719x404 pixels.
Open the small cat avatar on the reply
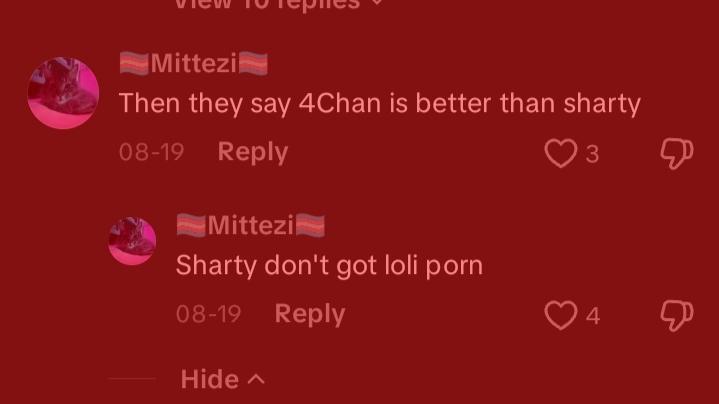pos(132,241)
